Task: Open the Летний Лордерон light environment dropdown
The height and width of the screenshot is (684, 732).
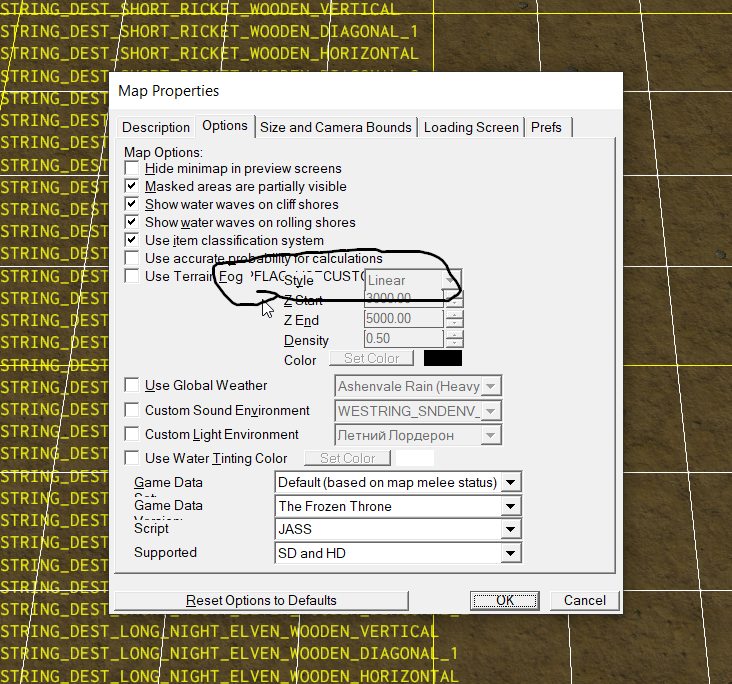Action: click(418, 435)
